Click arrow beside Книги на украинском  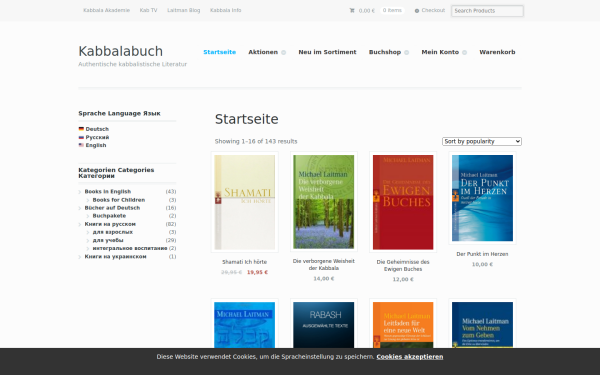[80, 257]
